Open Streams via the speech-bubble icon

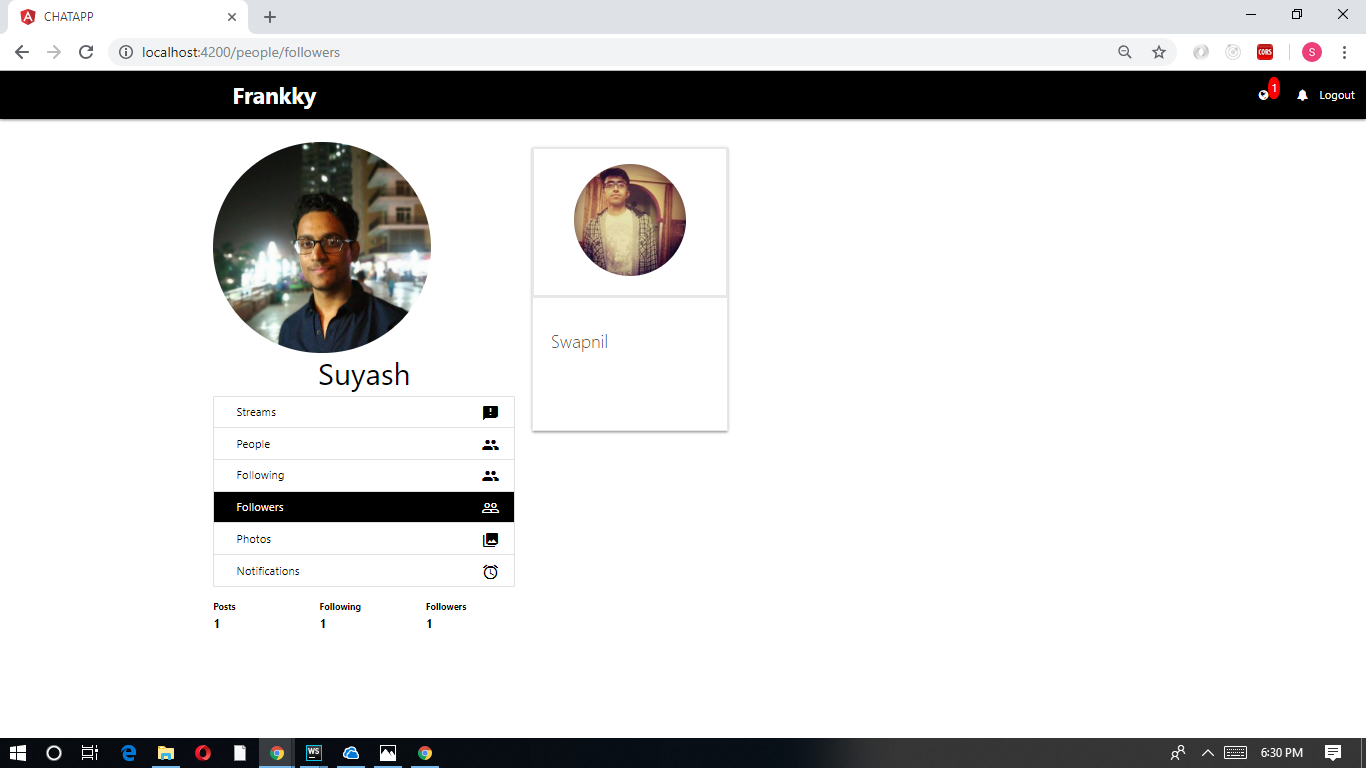tap(489, 411)
